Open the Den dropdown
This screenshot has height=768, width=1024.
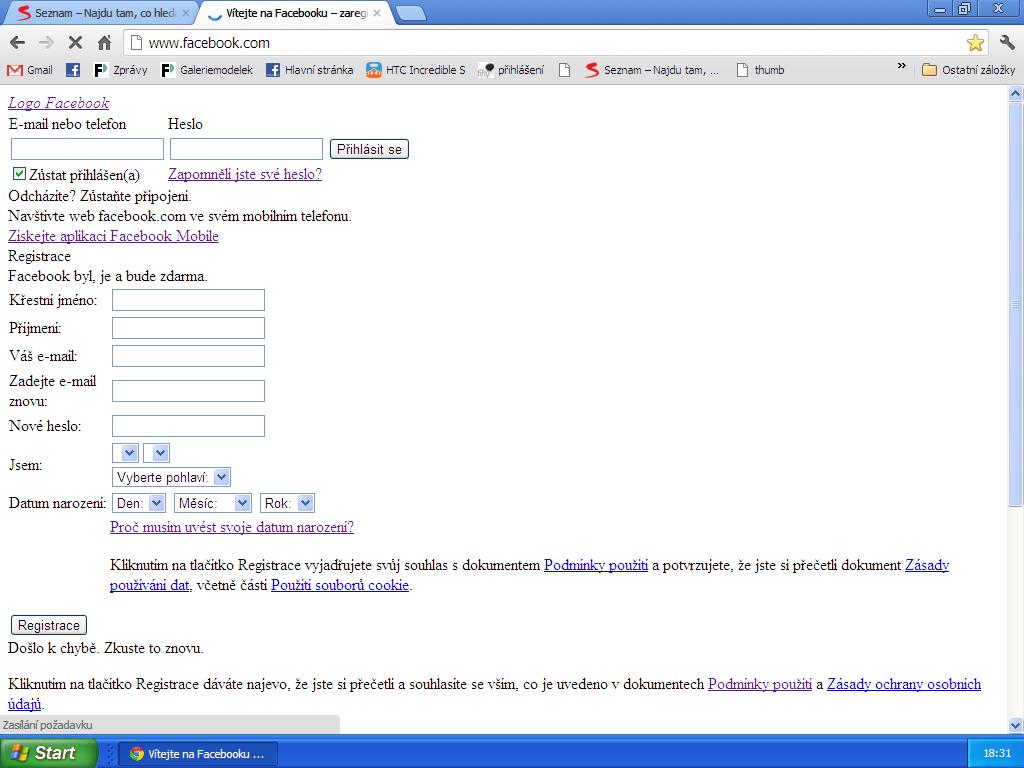pyautogui.click(x=139, y=504)
